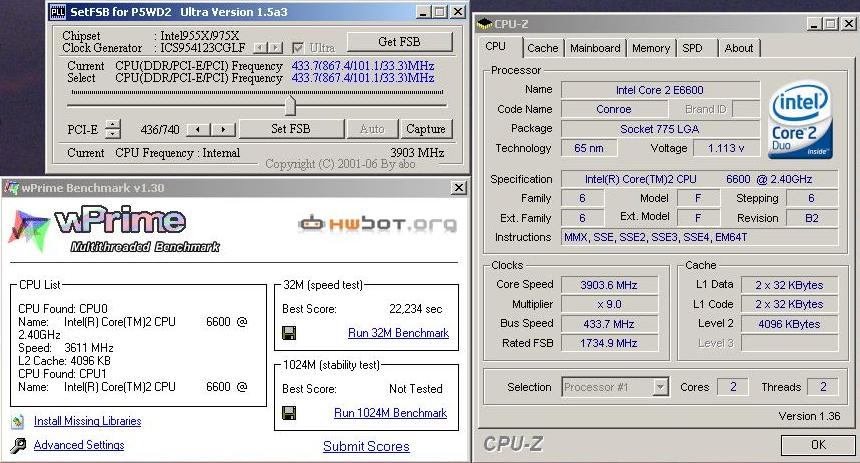860x463 pixels.
Task: Click the Version 1.36 text in CPU-Z
Action: (x=810, y=416)
